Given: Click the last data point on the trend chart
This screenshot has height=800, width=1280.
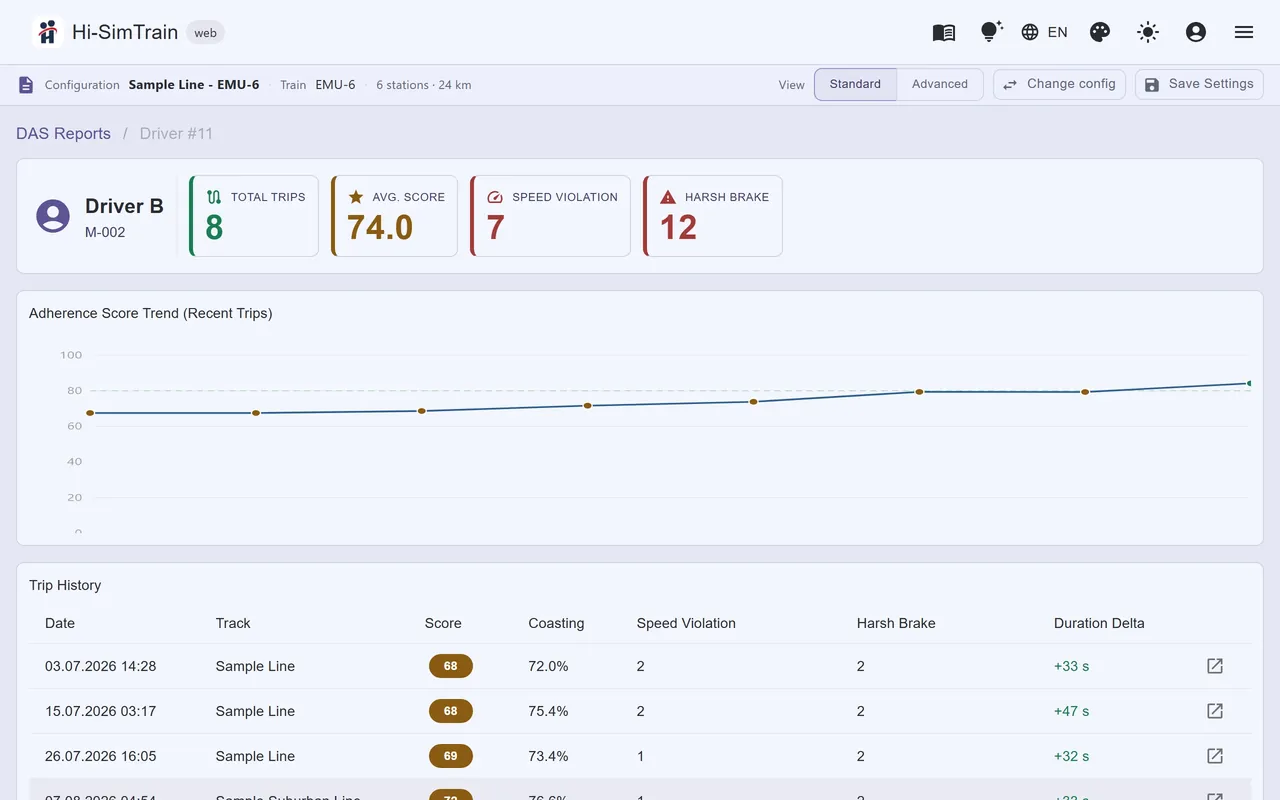Looking at the screenshot, I should coord(1249,383).
